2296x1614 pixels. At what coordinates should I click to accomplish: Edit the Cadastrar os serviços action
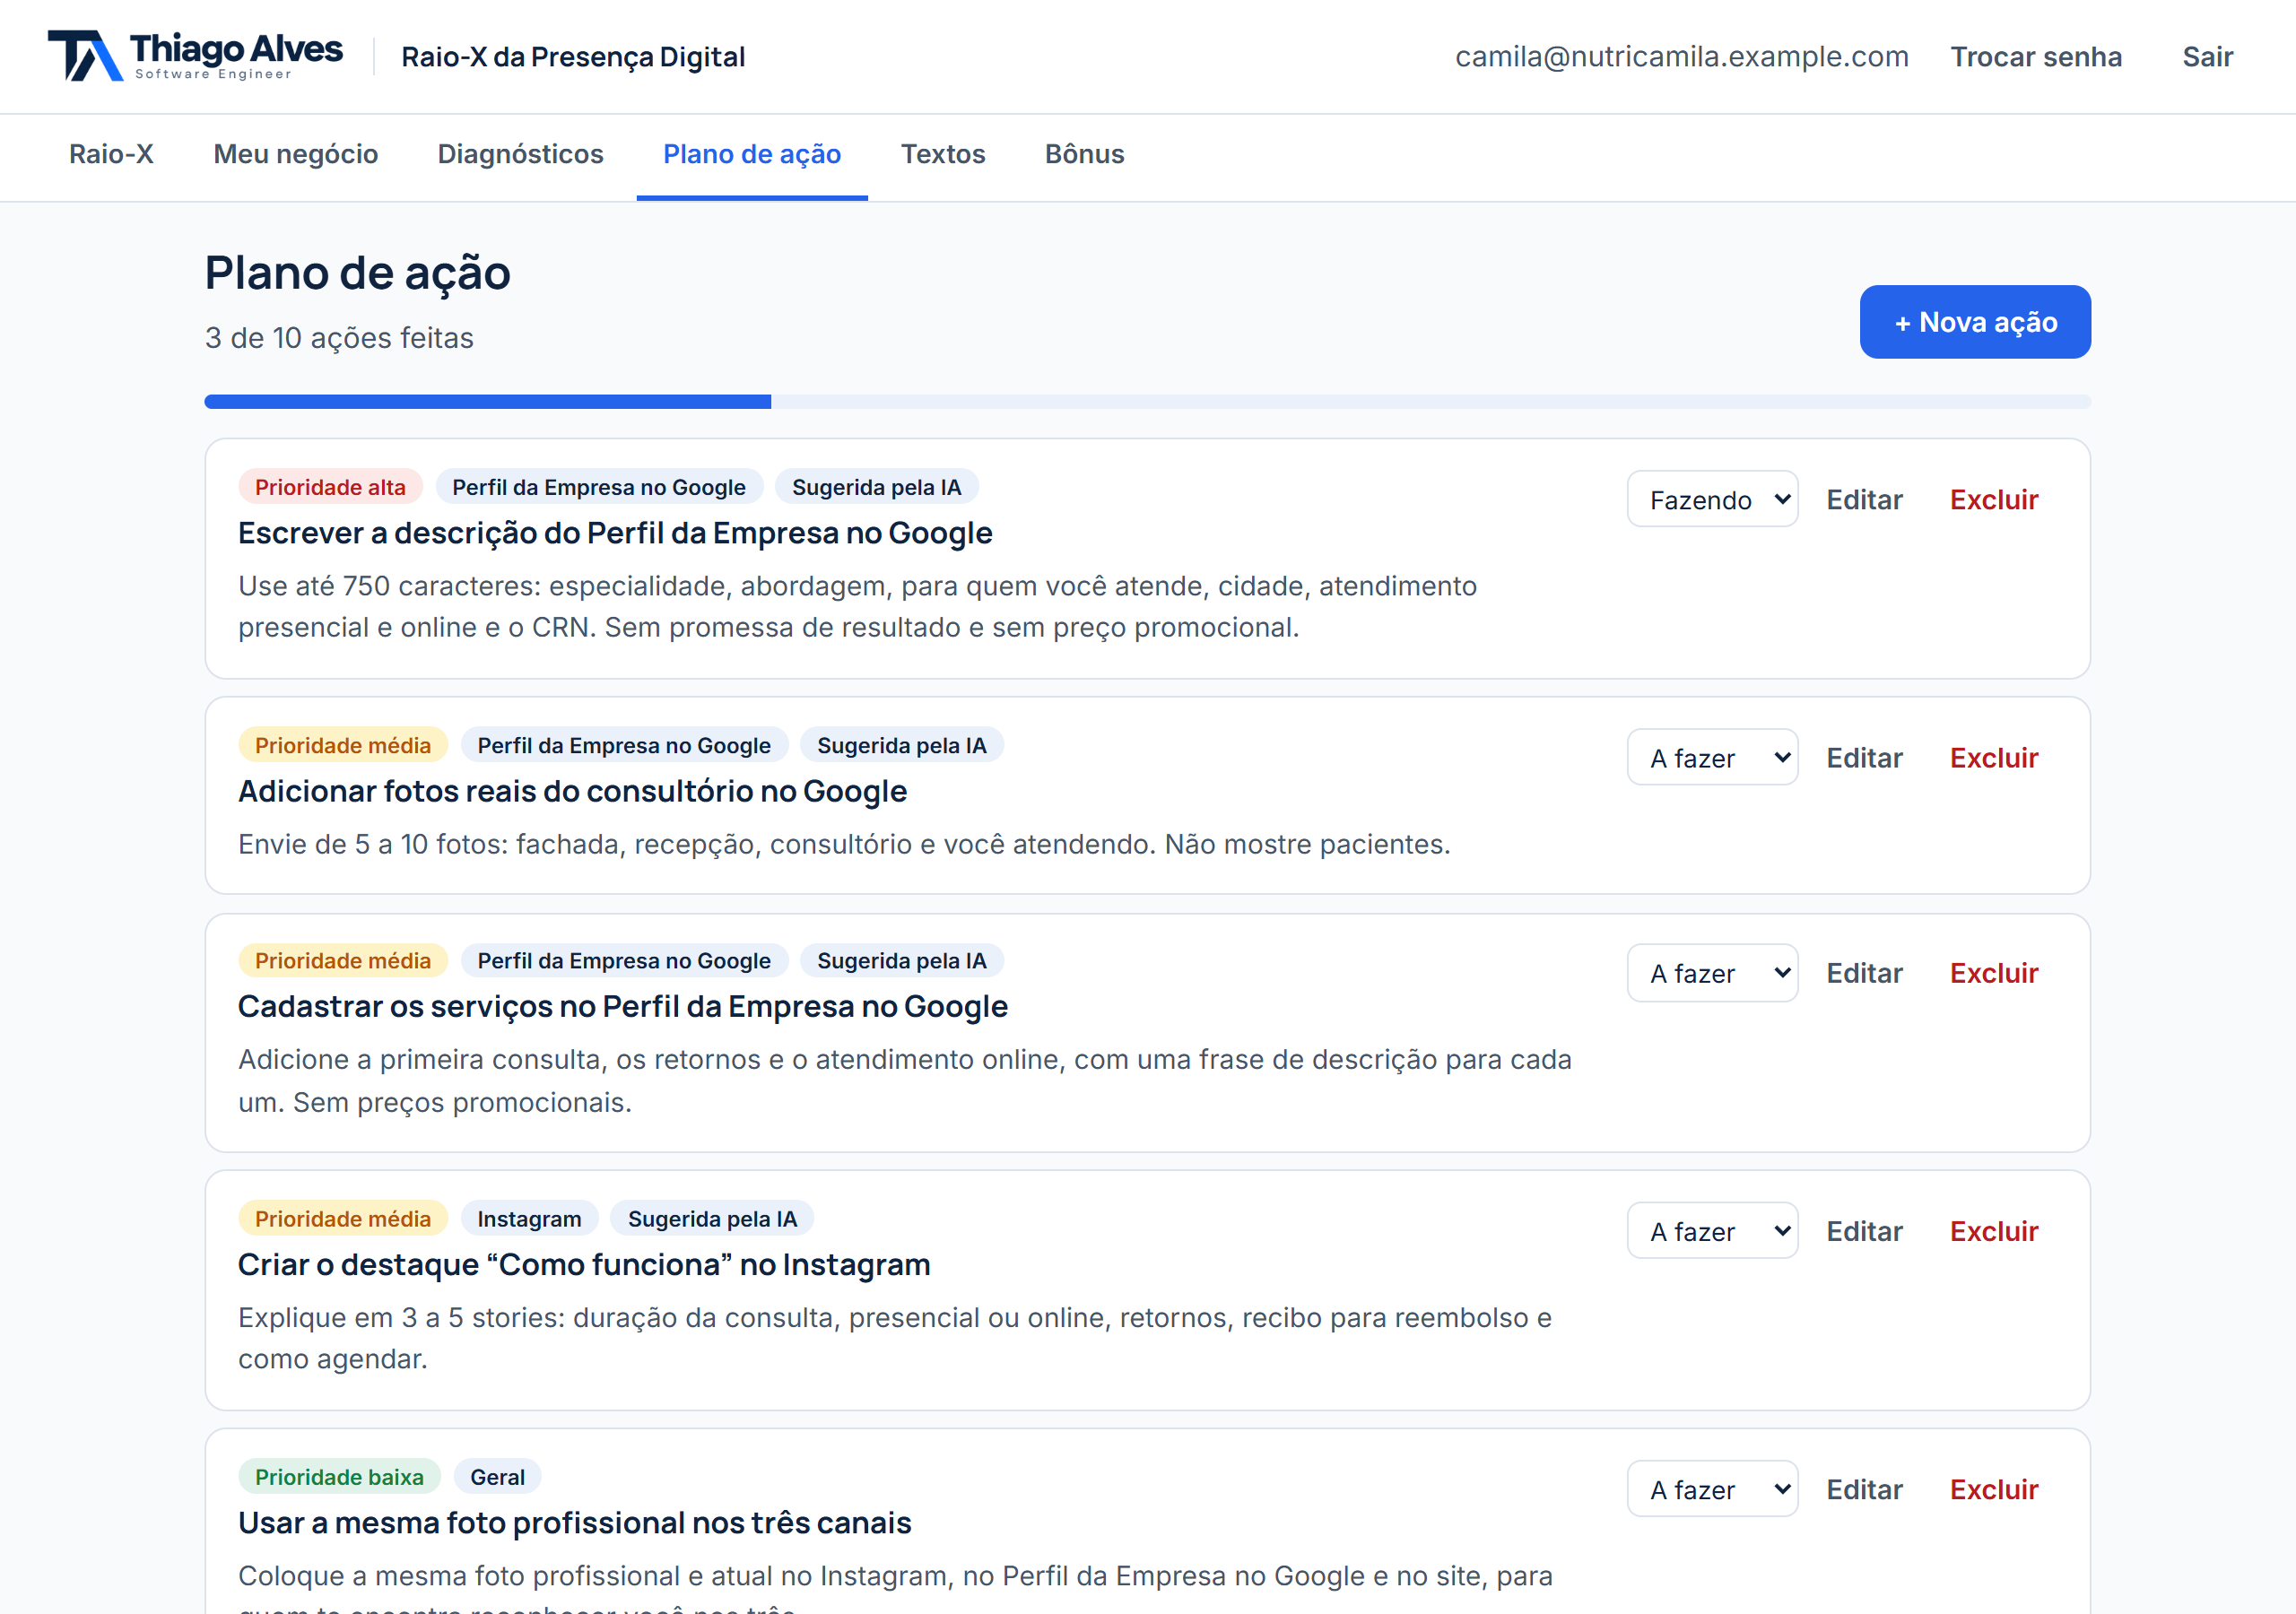tap(1864, 973)
